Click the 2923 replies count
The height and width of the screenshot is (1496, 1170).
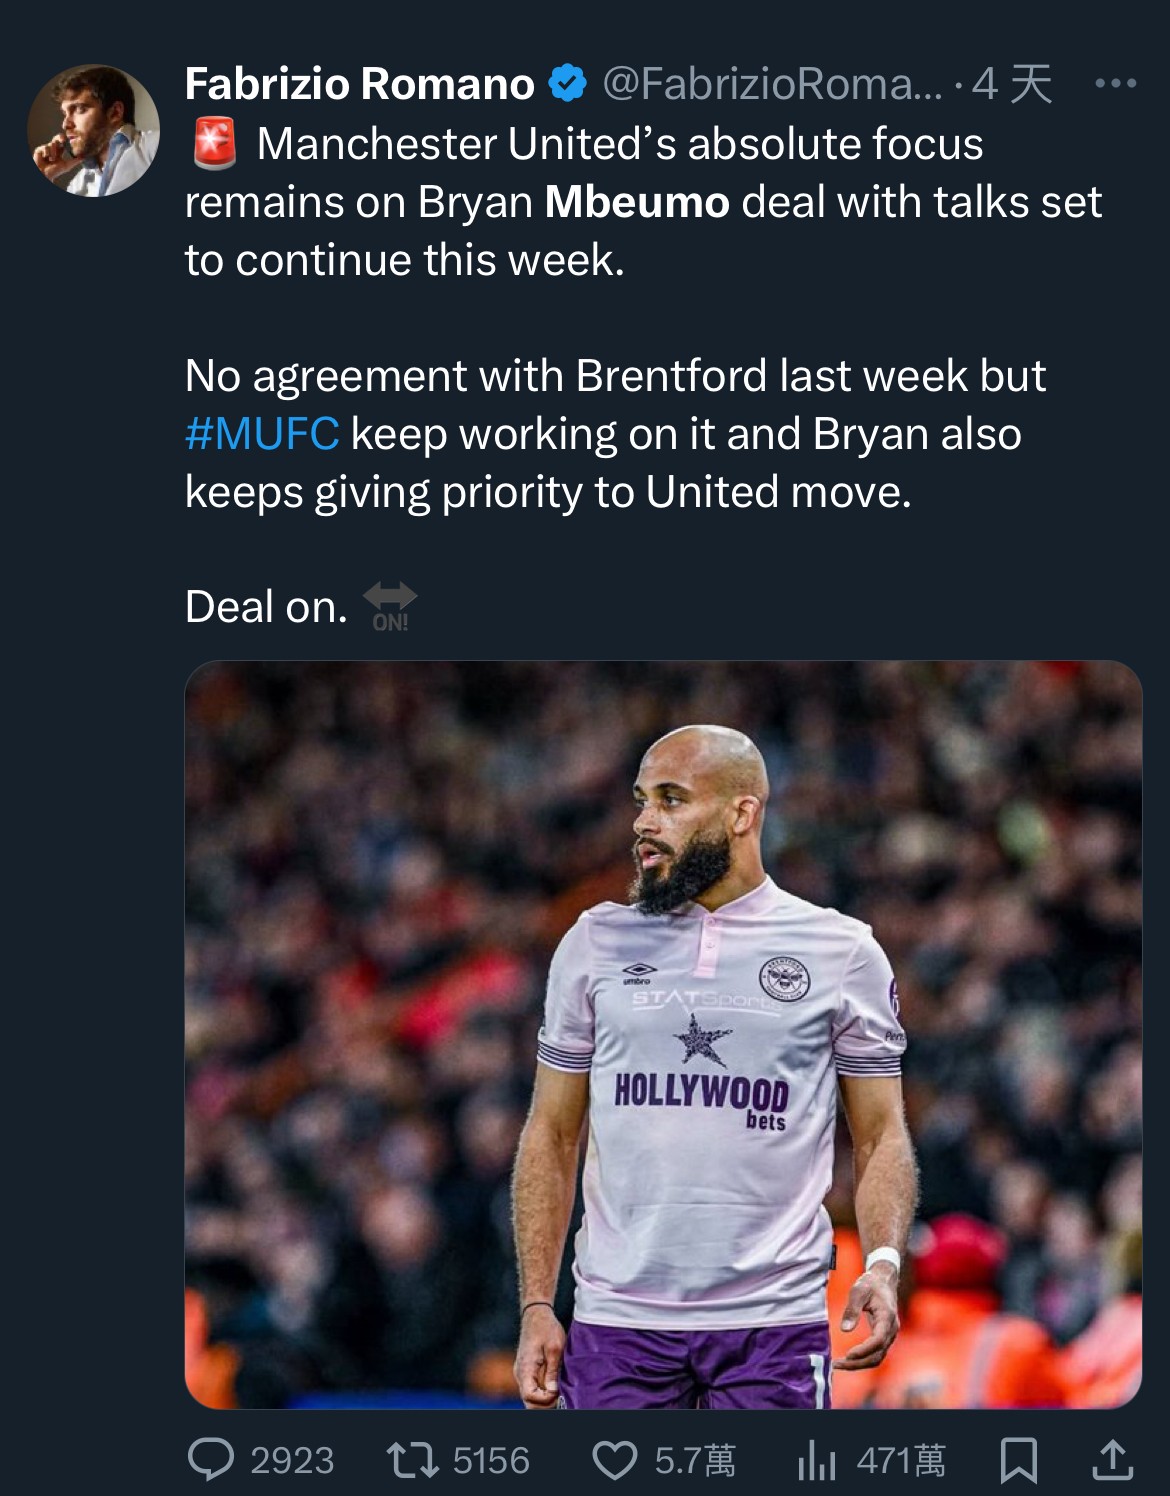pos(292,1461)
